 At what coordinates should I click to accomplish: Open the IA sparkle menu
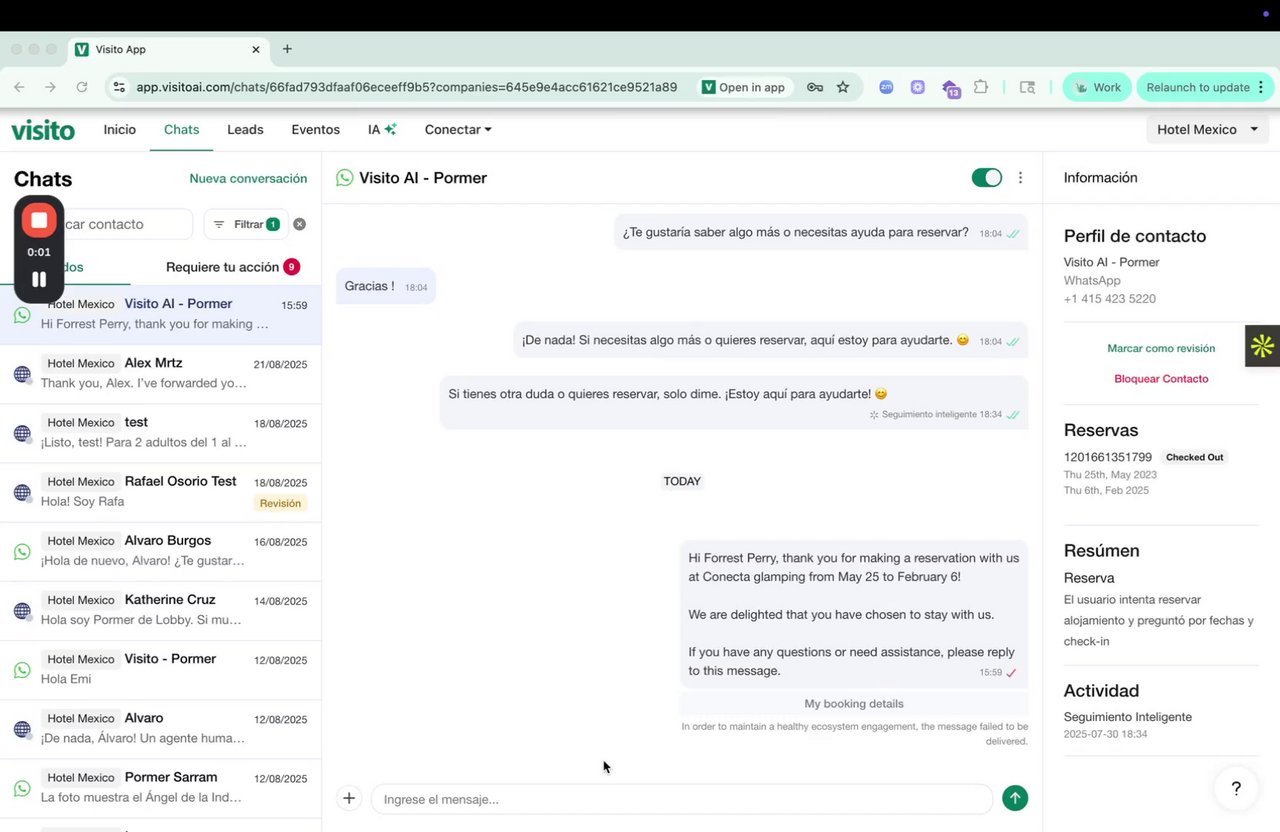coord(382,130)
